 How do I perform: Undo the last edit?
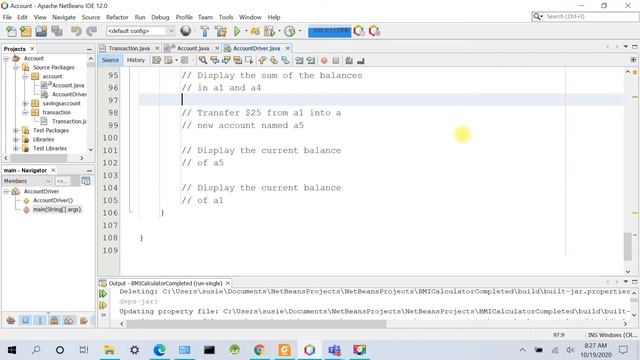(76, 31)
